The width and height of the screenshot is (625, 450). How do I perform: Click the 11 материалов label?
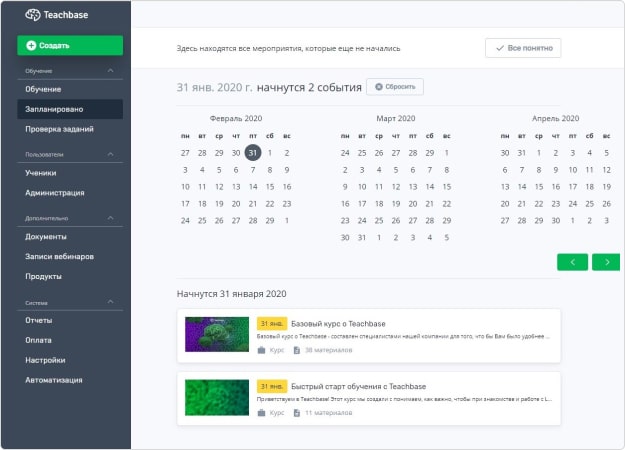(328, 413)
